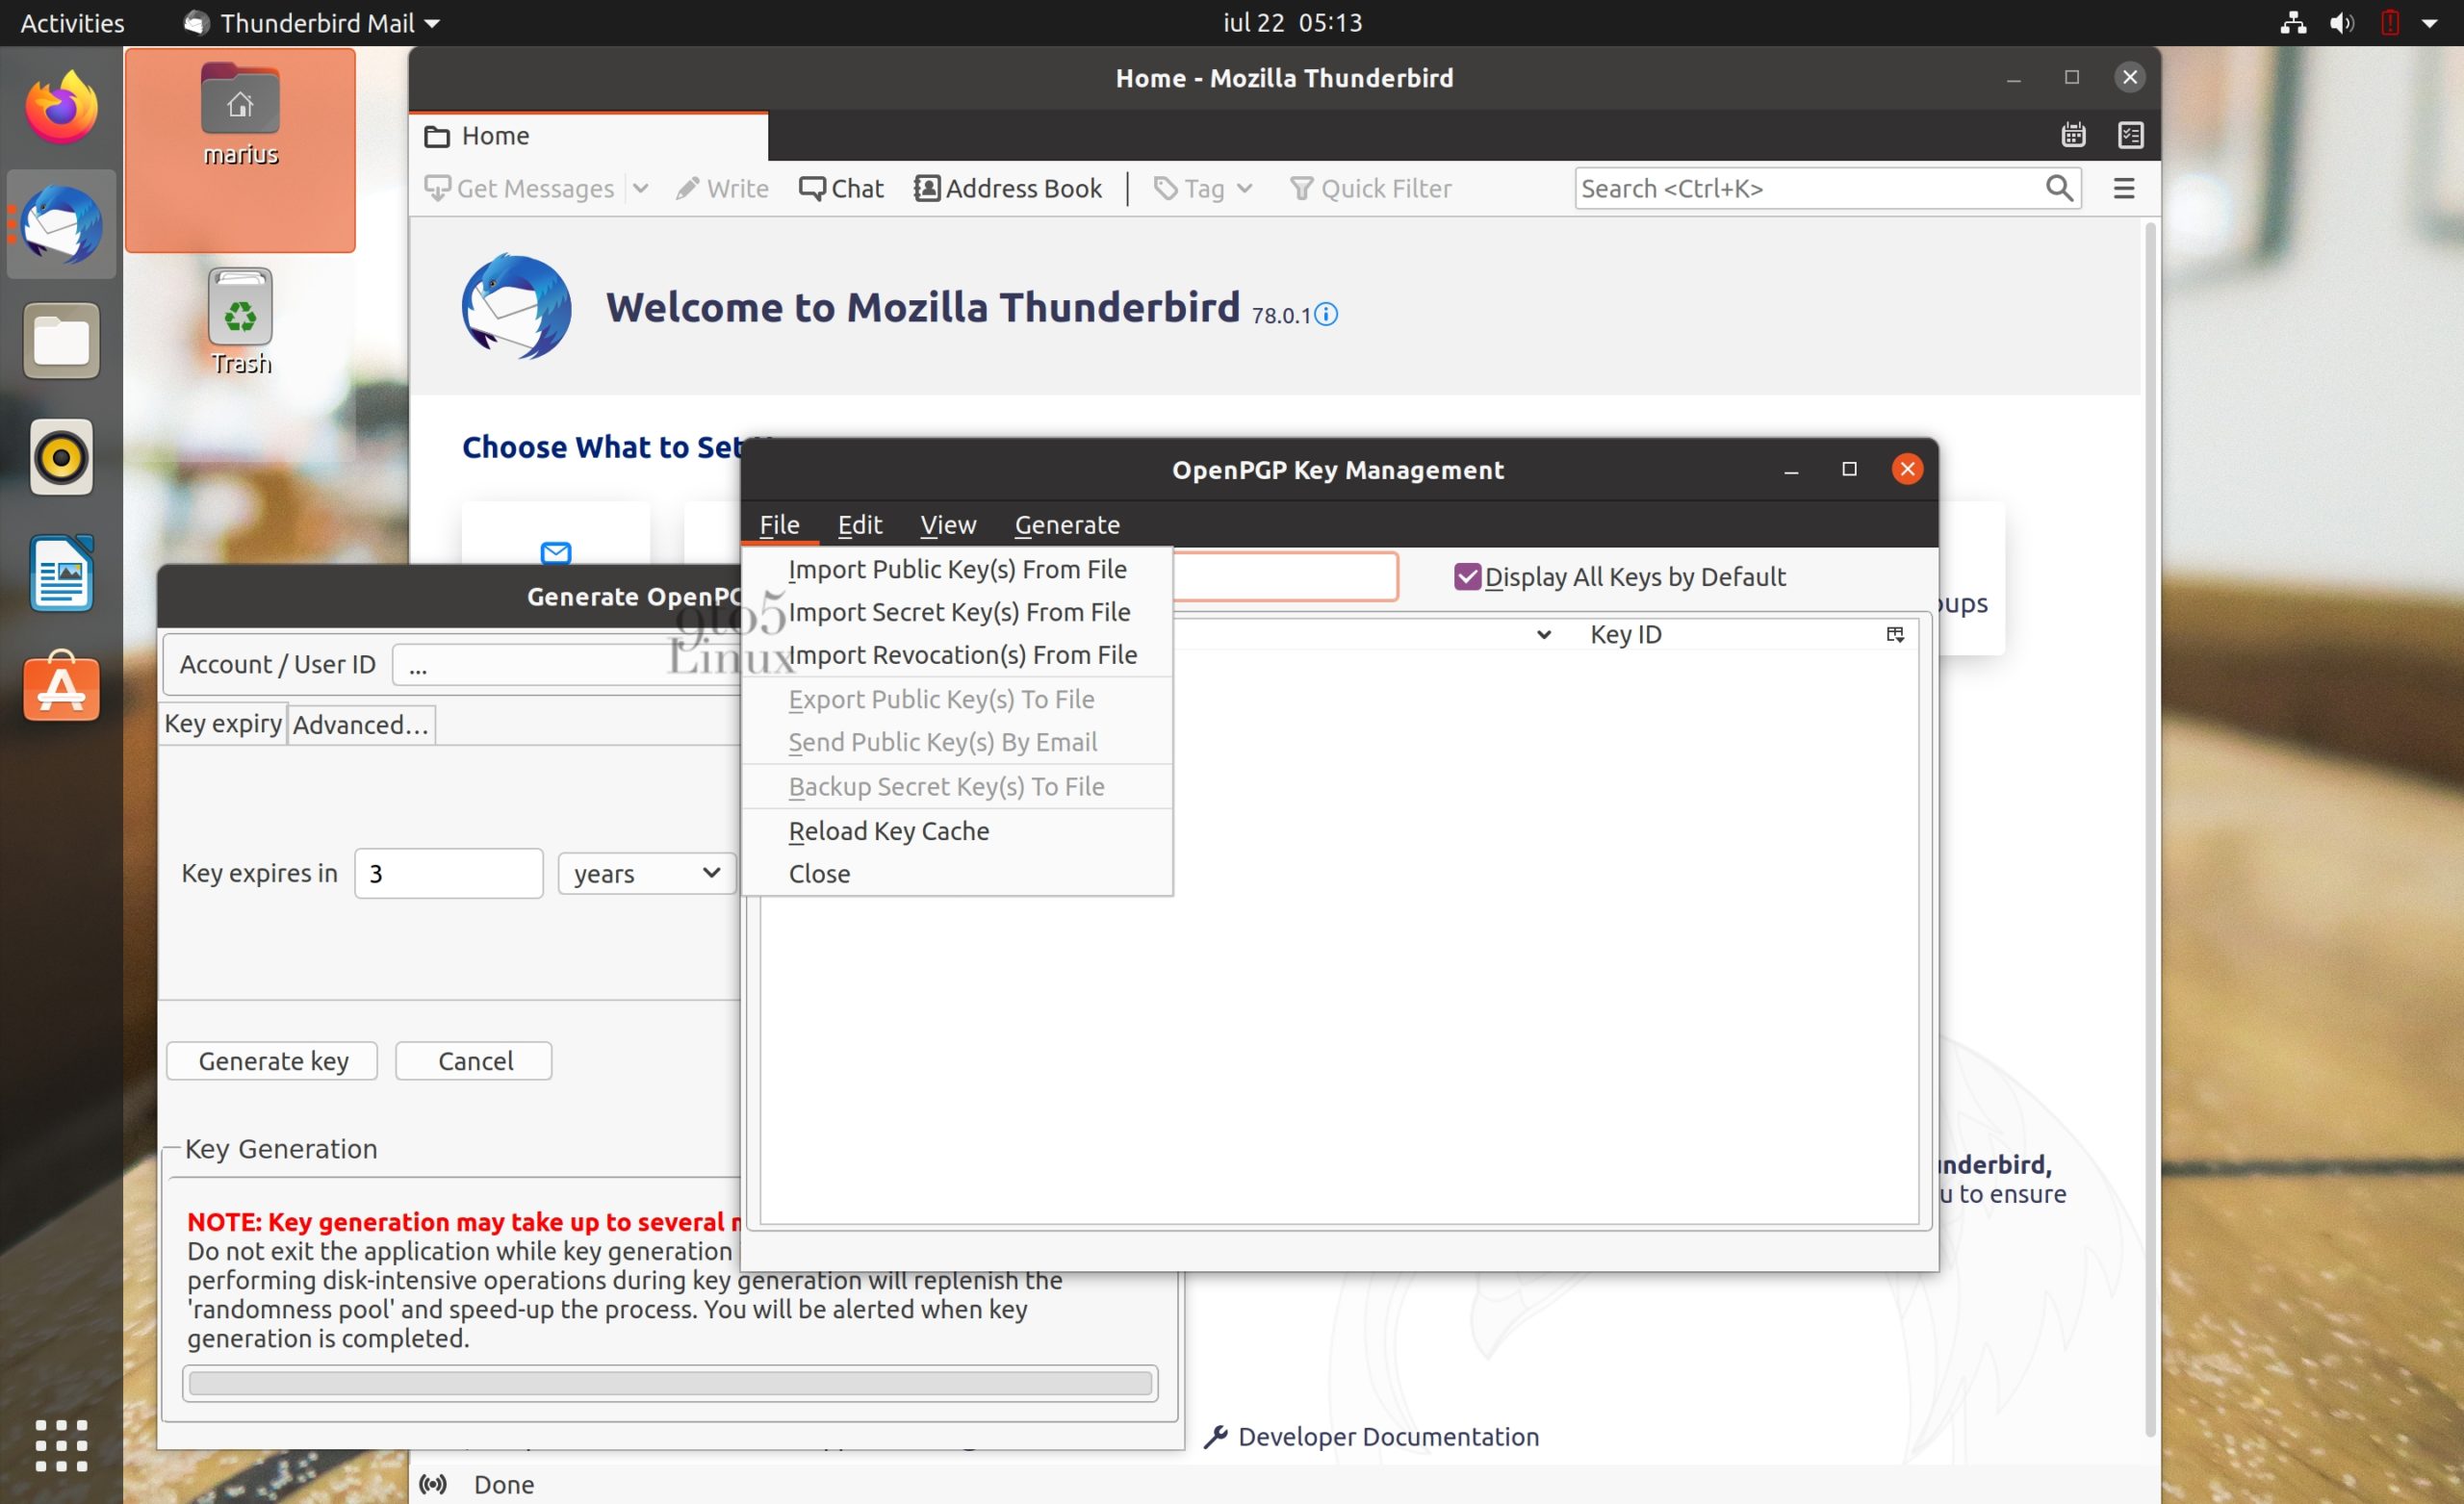The image size is (2464, 1504).
Task: Switch to the Advanced… tab
Action: (360, 724)
